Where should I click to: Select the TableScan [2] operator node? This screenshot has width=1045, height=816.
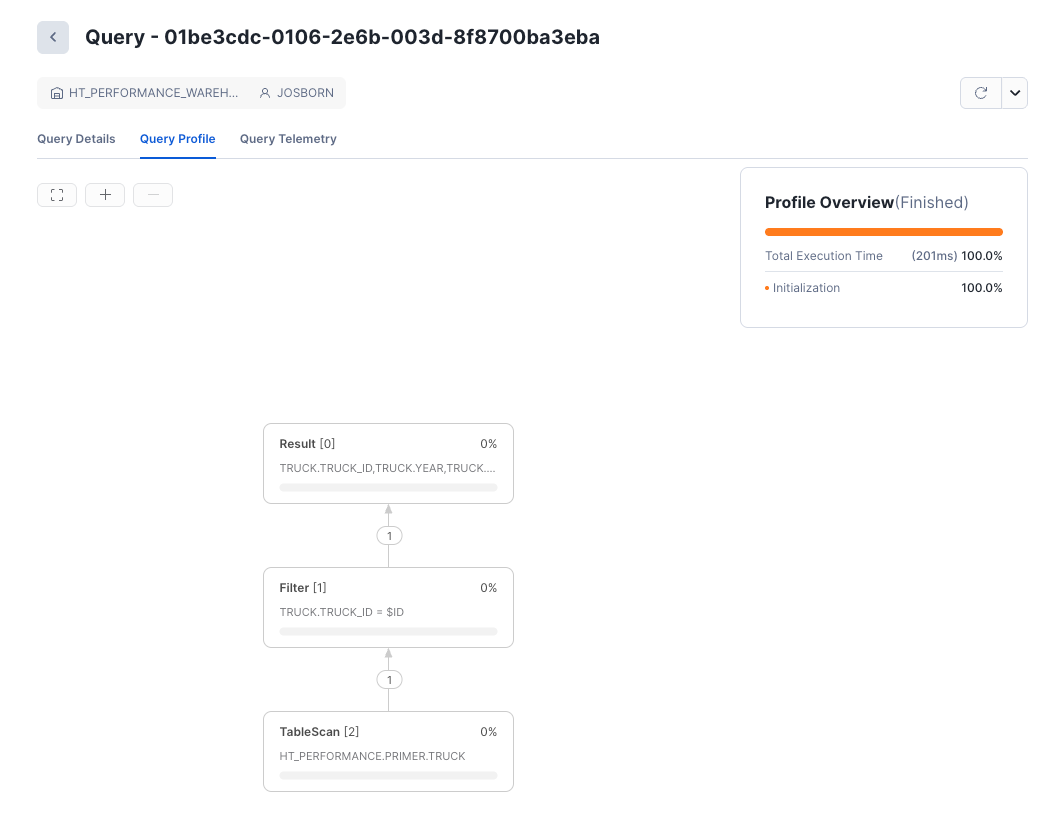pyautogui.click(x=388, y=751)
